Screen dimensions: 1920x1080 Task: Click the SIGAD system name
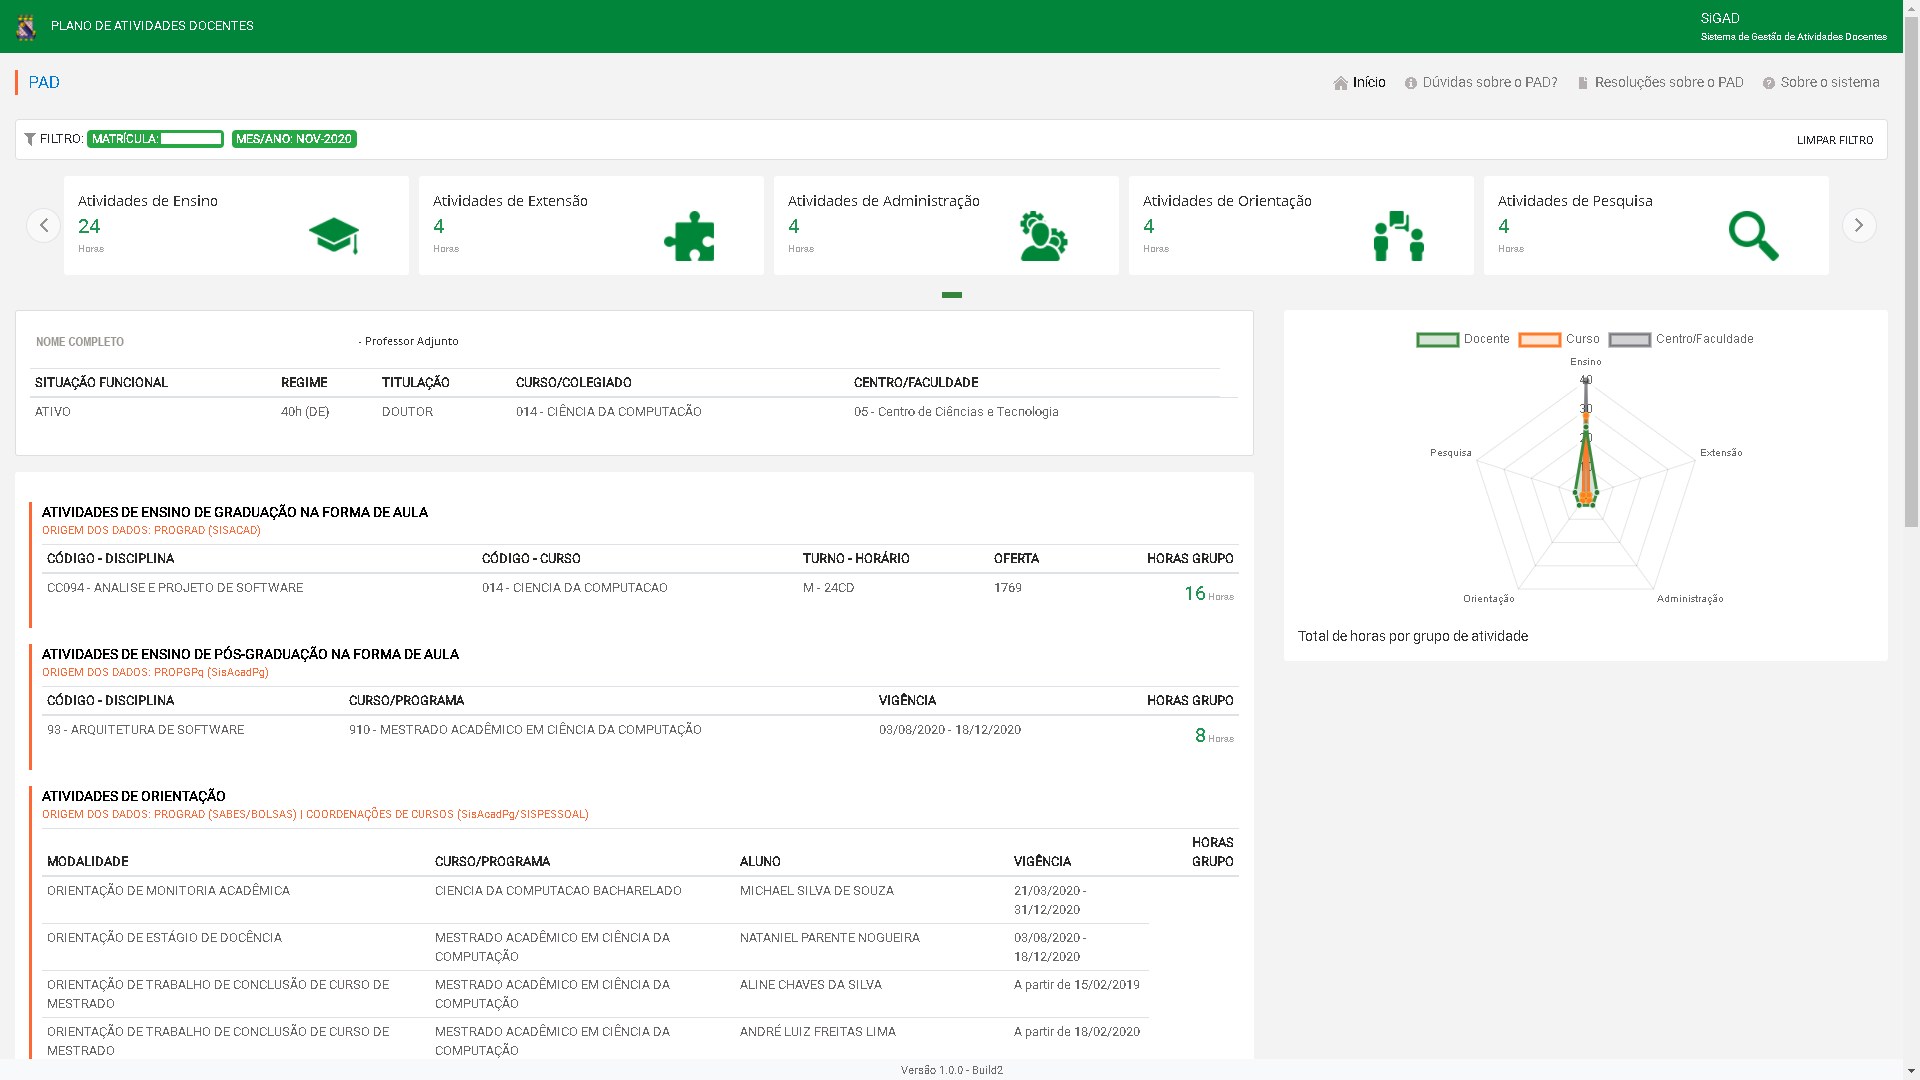click(x=1720, y=18)
